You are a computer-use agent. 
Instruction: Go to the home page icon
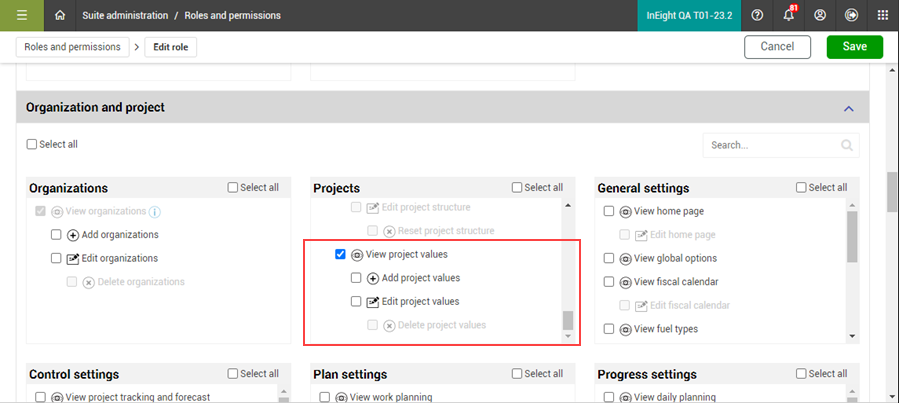(x=60, y=16)
